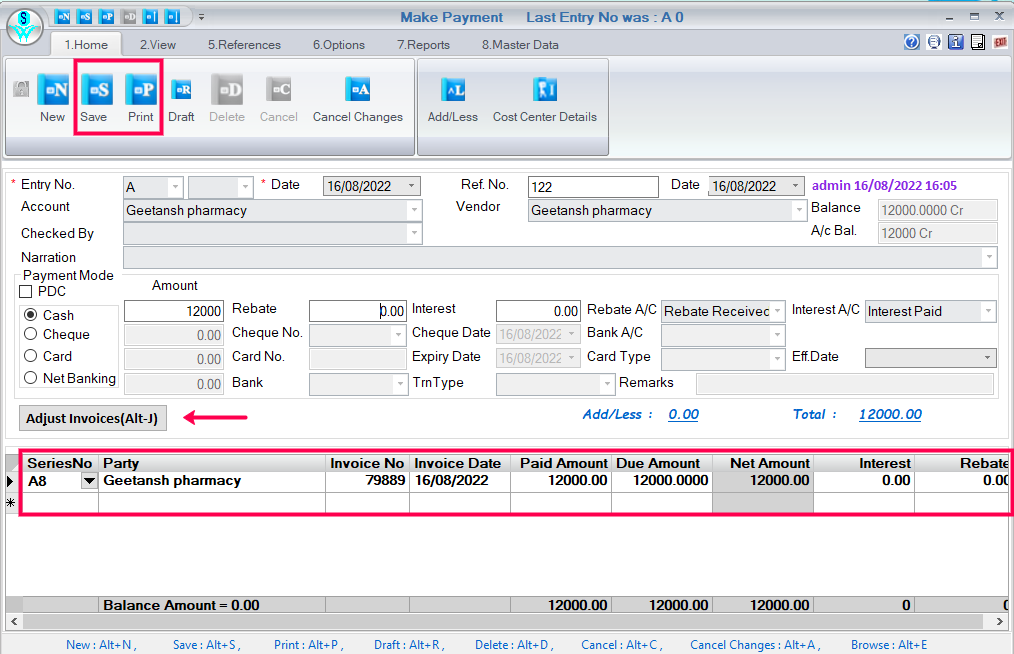Click the application logo orb
The width and height of the screenshot is (1014, 654).
[x=25, y=27]
